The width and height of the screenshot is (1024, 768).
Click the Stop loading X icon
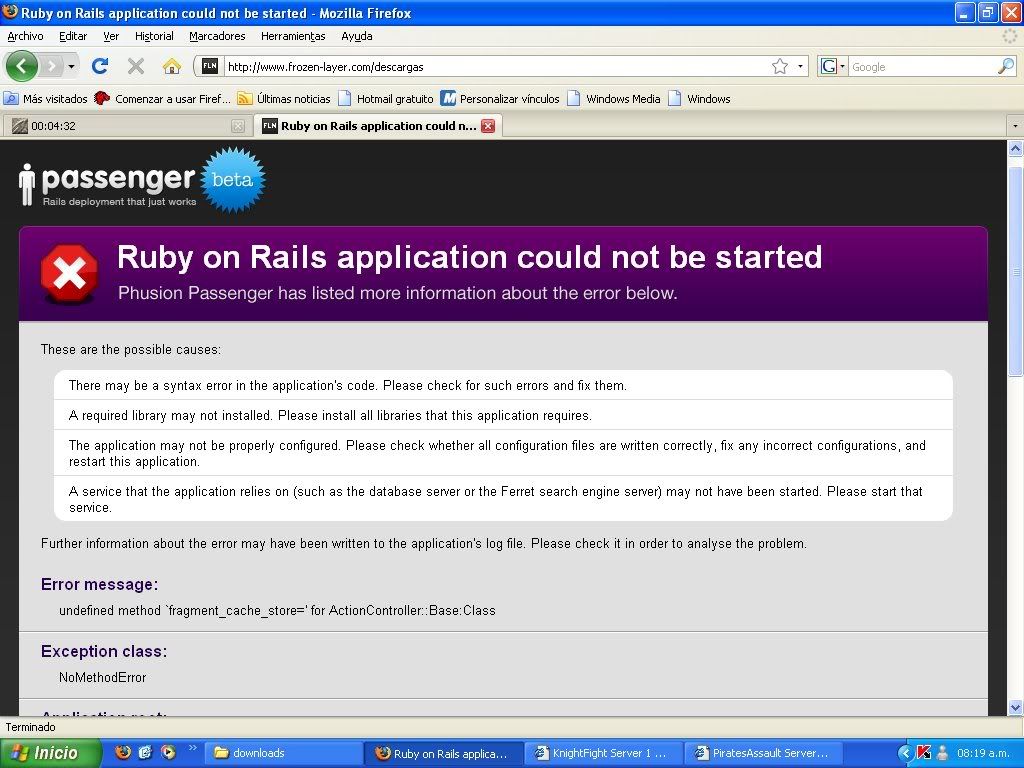136,66
